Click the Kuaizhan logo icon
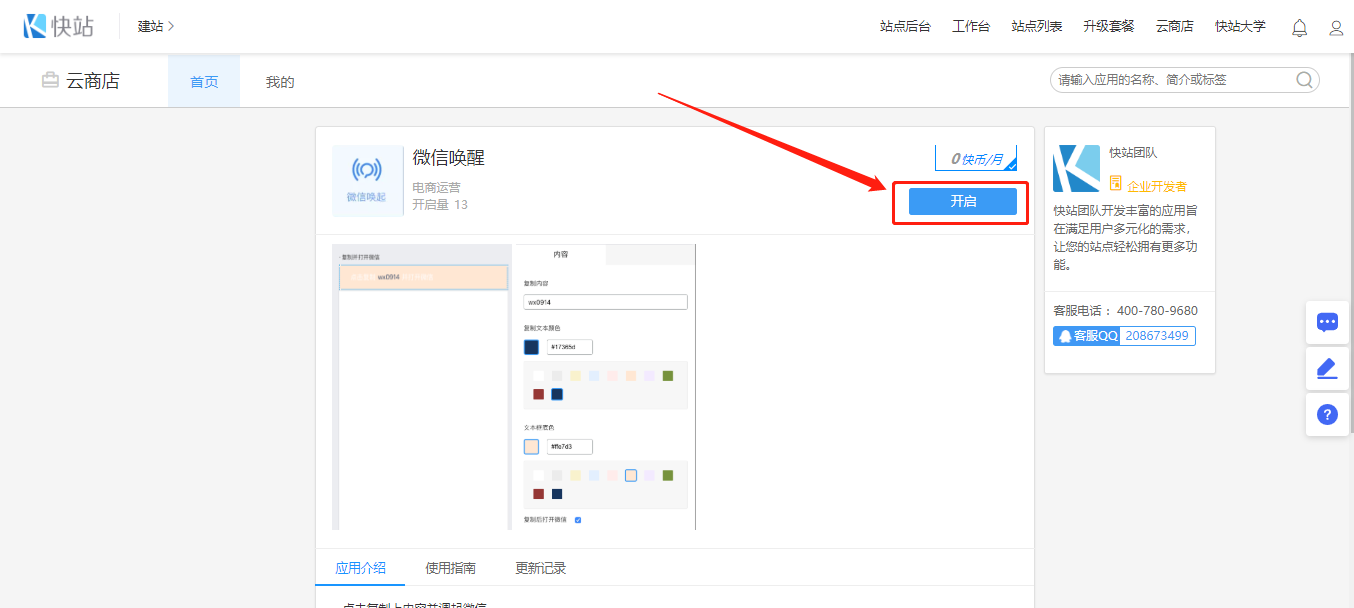Screen dimensions: 1354x608 pos(36,26)
